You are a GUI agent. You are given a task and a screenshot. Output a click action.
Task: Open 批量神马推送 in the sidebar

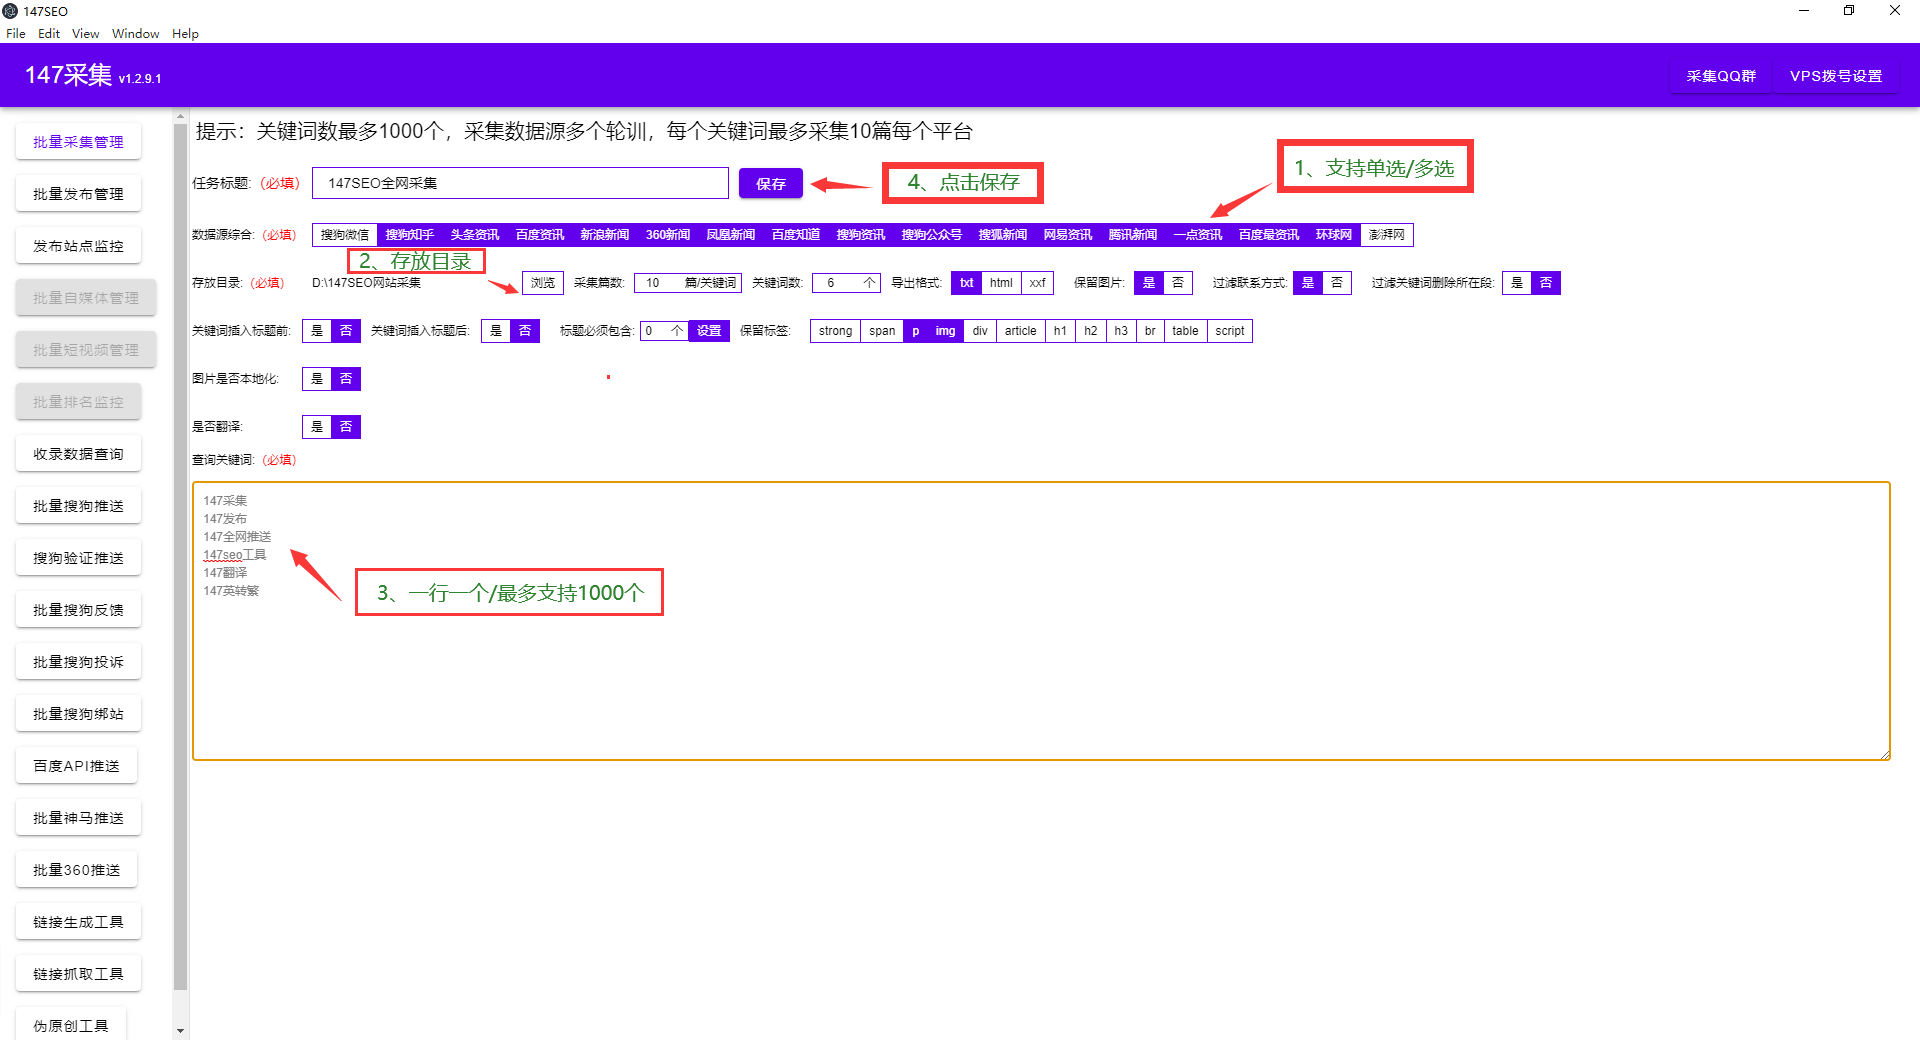78,818
